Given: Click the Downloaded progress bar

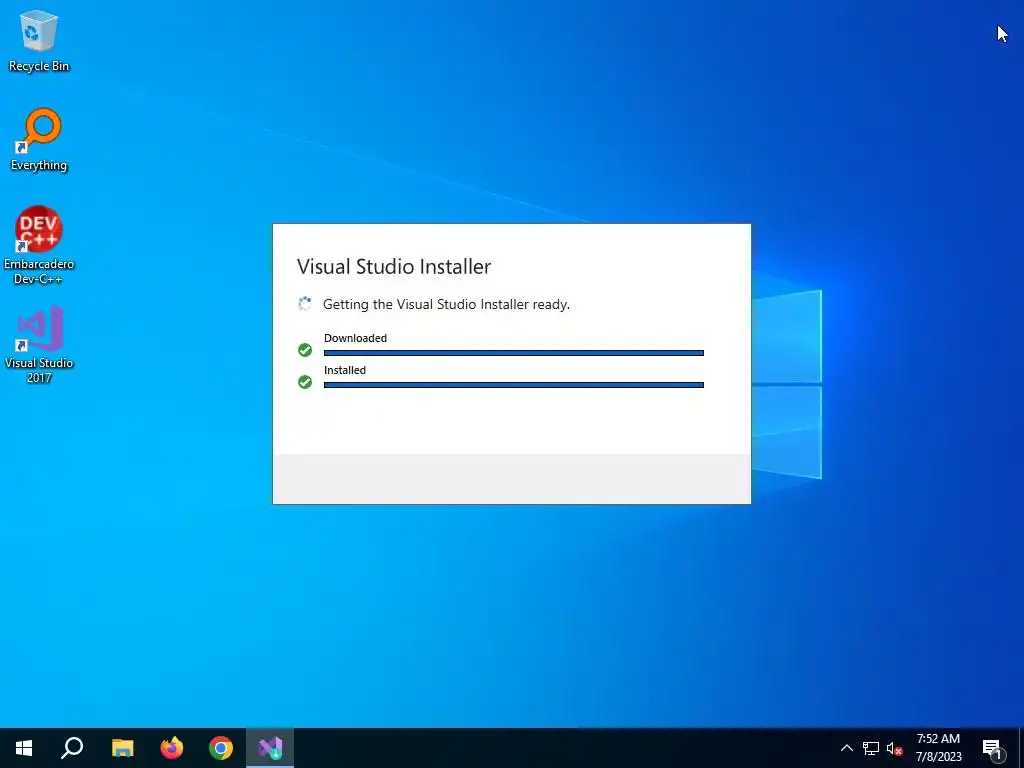Looking at the screenshot, I should pos(514,353).
